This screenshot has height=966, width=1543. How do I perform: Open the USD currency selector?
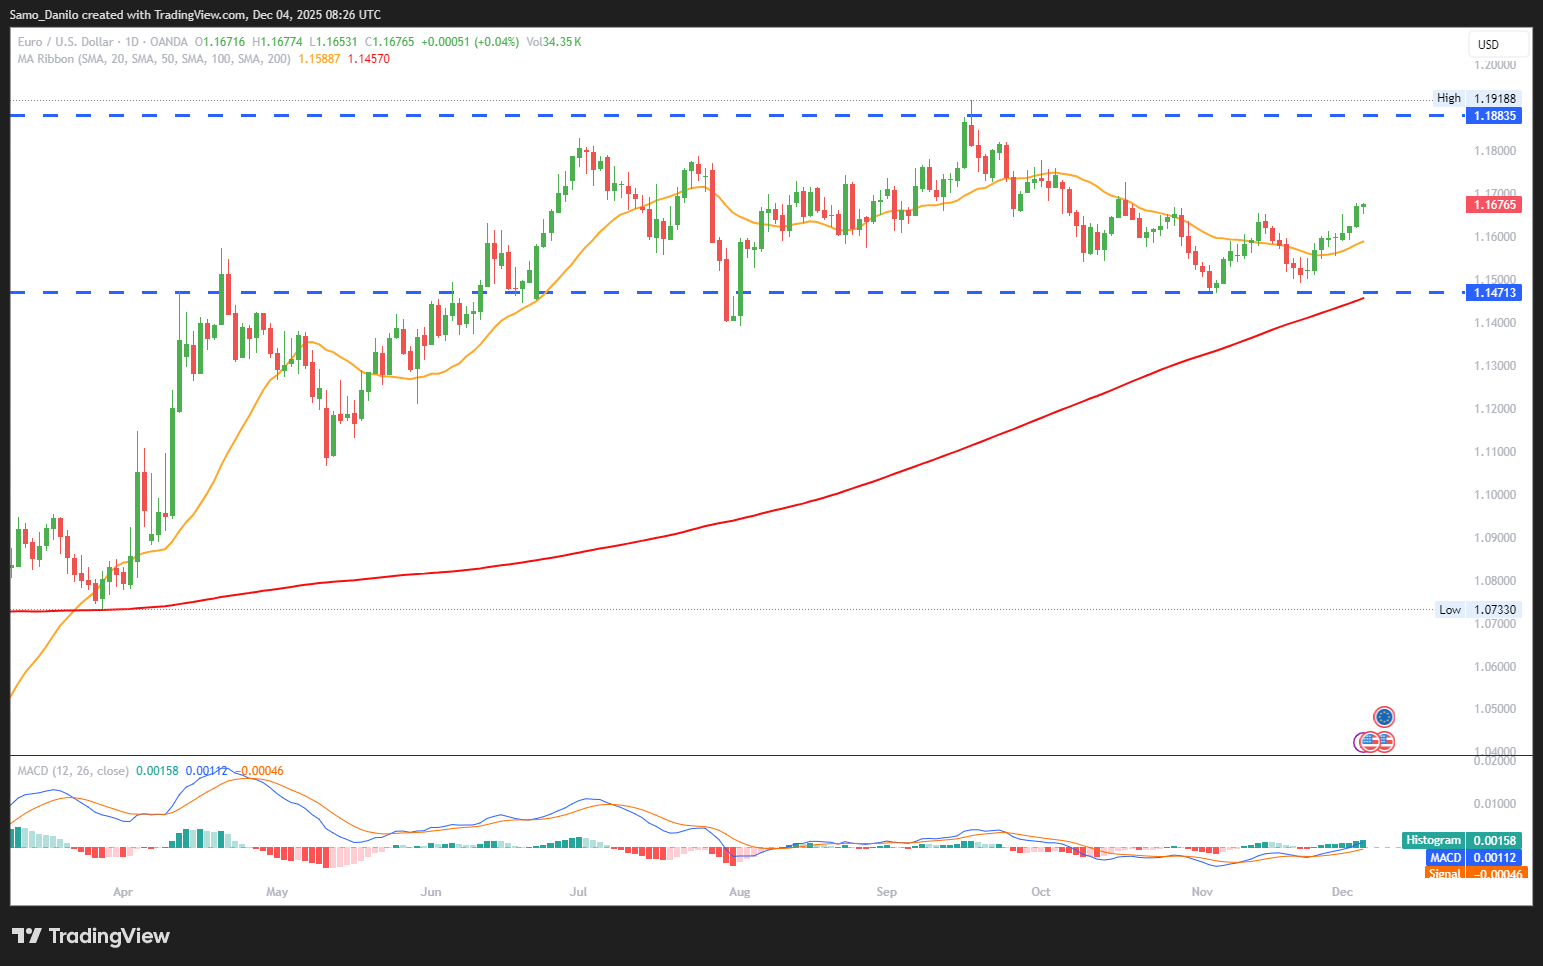tap(1489, 44)
